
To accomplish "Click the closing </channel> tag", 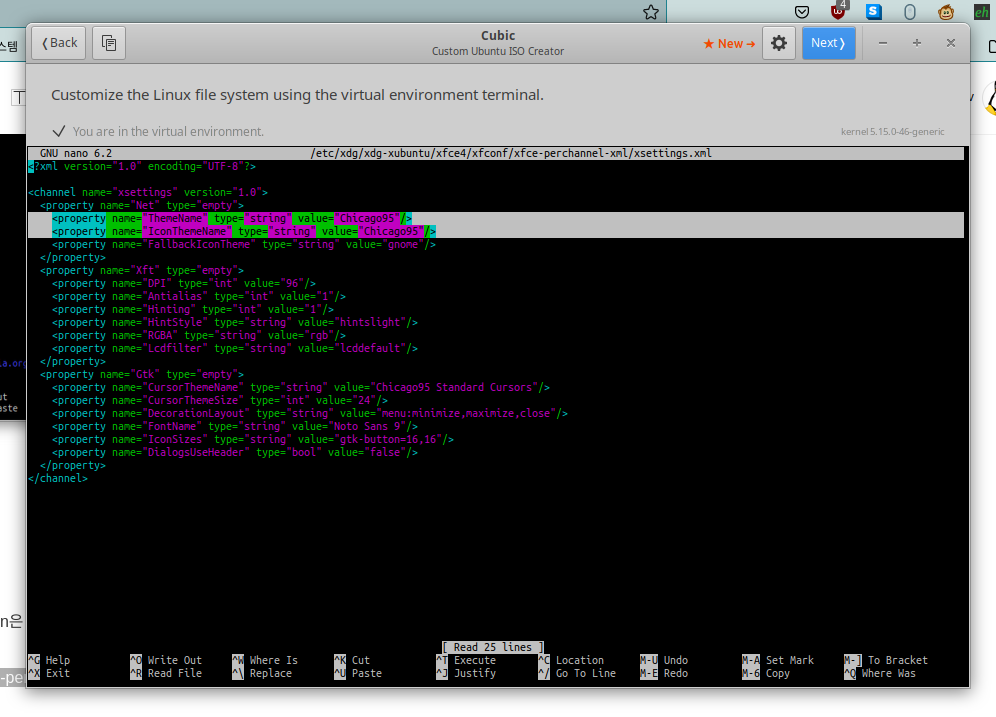I will (x=58, y=479).
